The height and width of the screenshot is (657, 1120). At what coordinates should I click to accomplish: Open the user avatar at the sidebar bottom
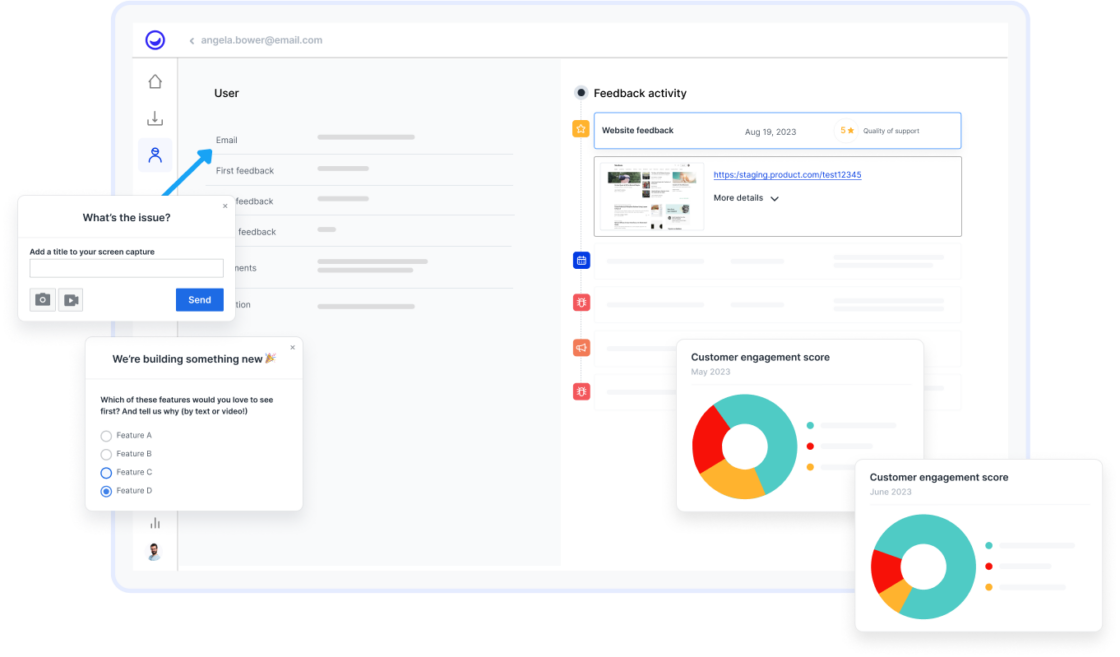[155, 550]
